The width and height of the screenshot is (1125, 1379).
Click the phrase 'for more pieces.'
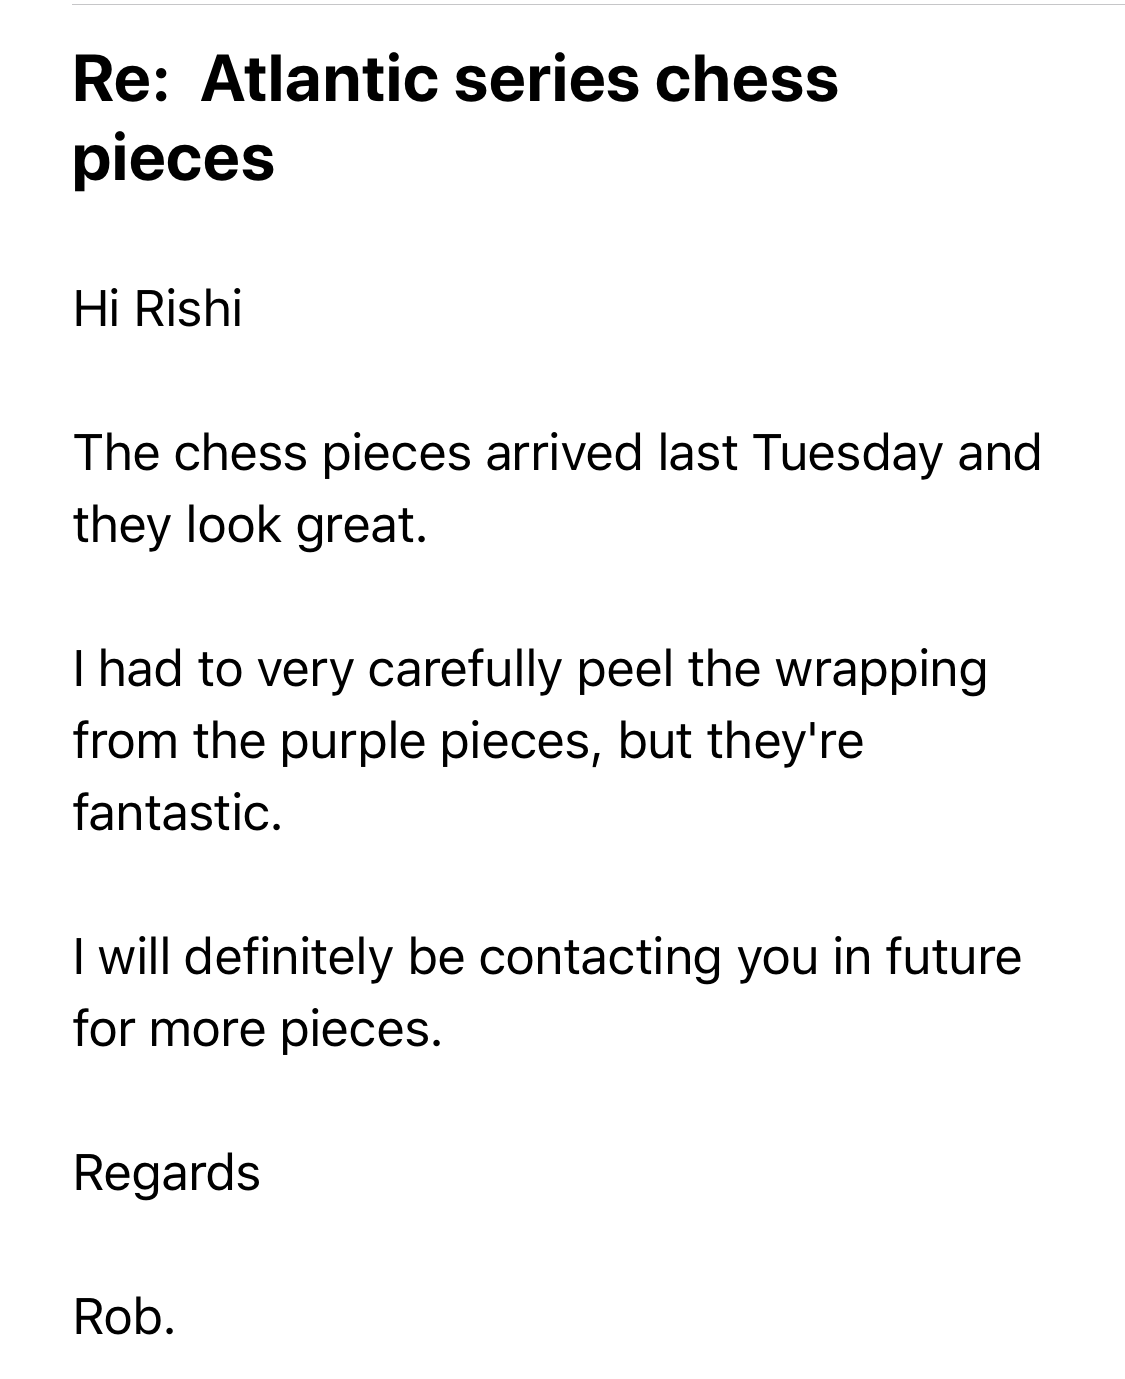point(257,1028)
